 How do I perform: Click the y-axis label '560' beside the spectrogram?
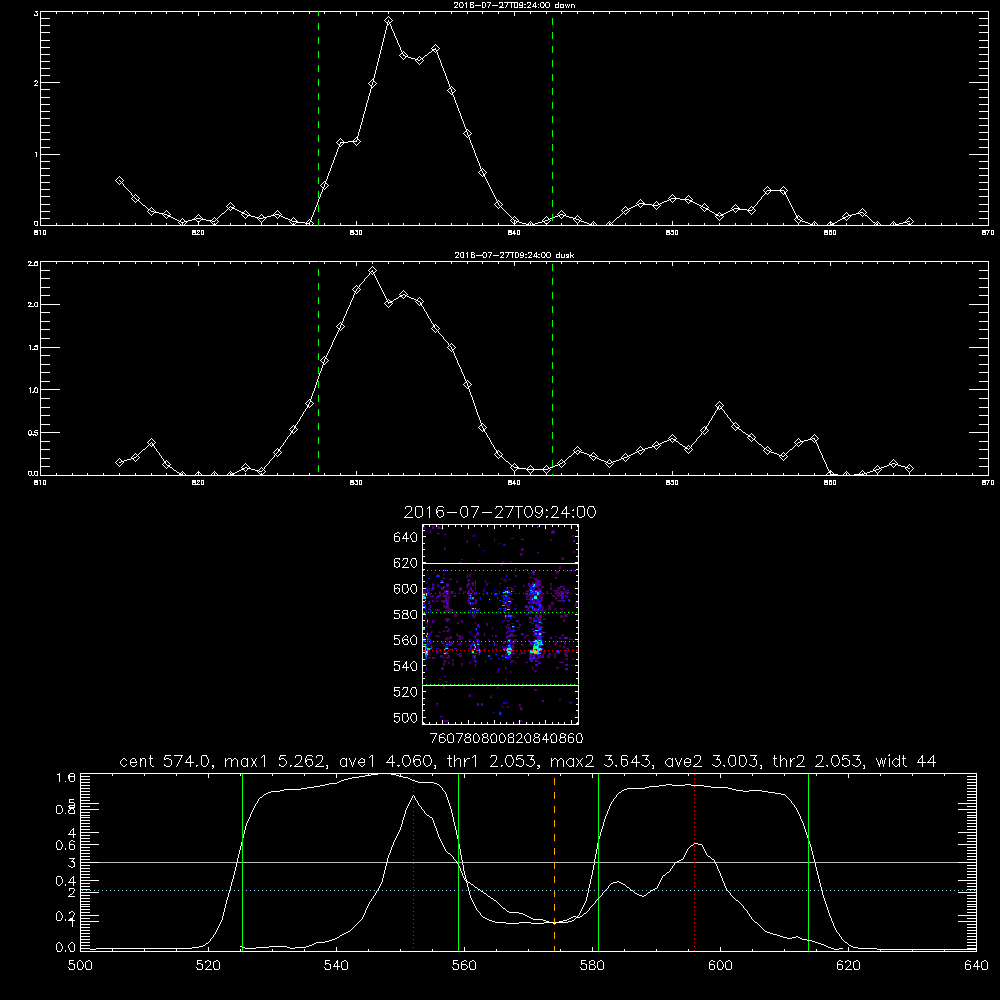coord(406,640)
